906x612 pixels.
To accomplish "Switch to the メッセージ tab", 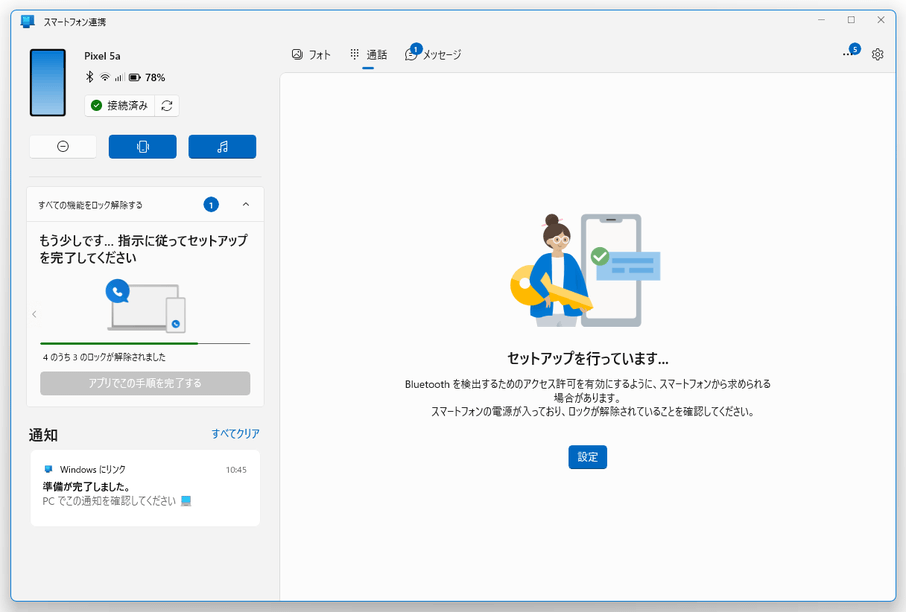I will pos(433,55).
